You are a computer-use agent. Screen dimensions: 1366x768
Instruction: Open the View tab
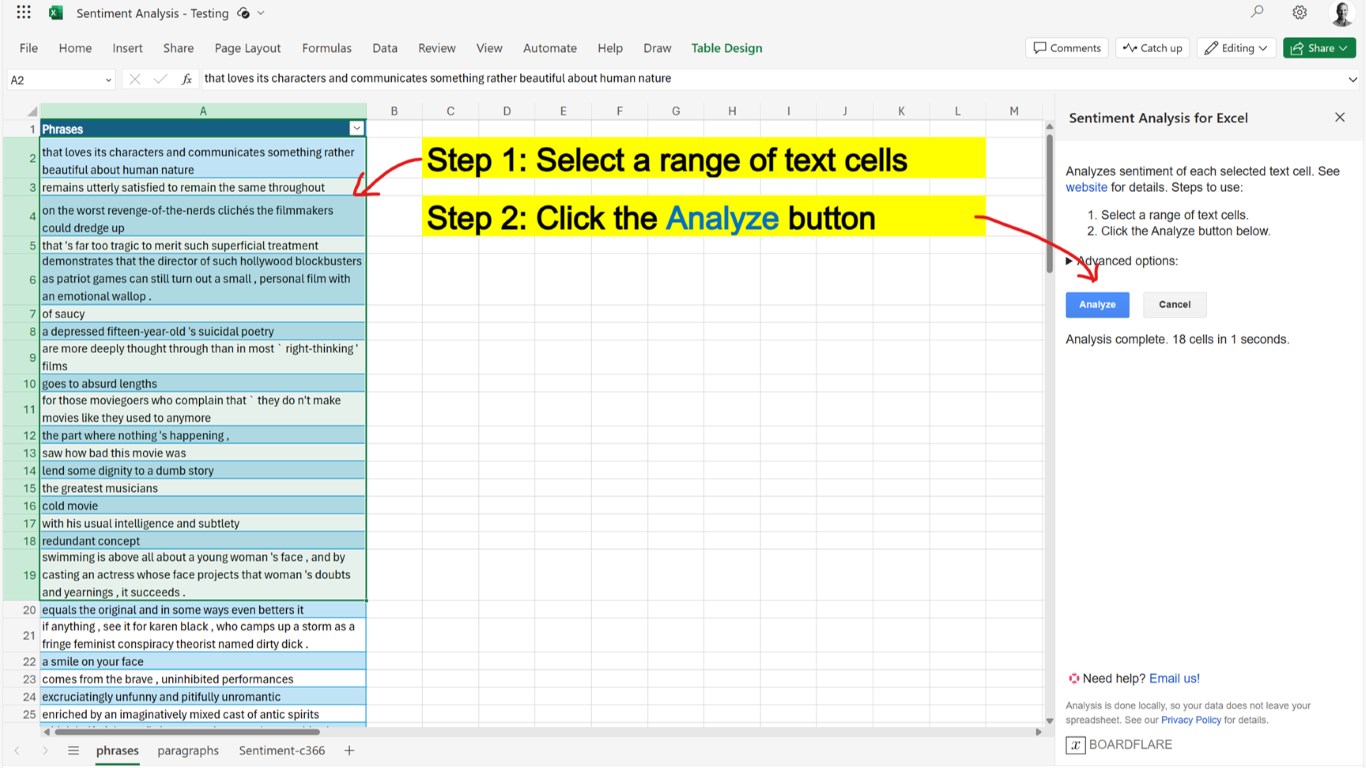point(489,48)
